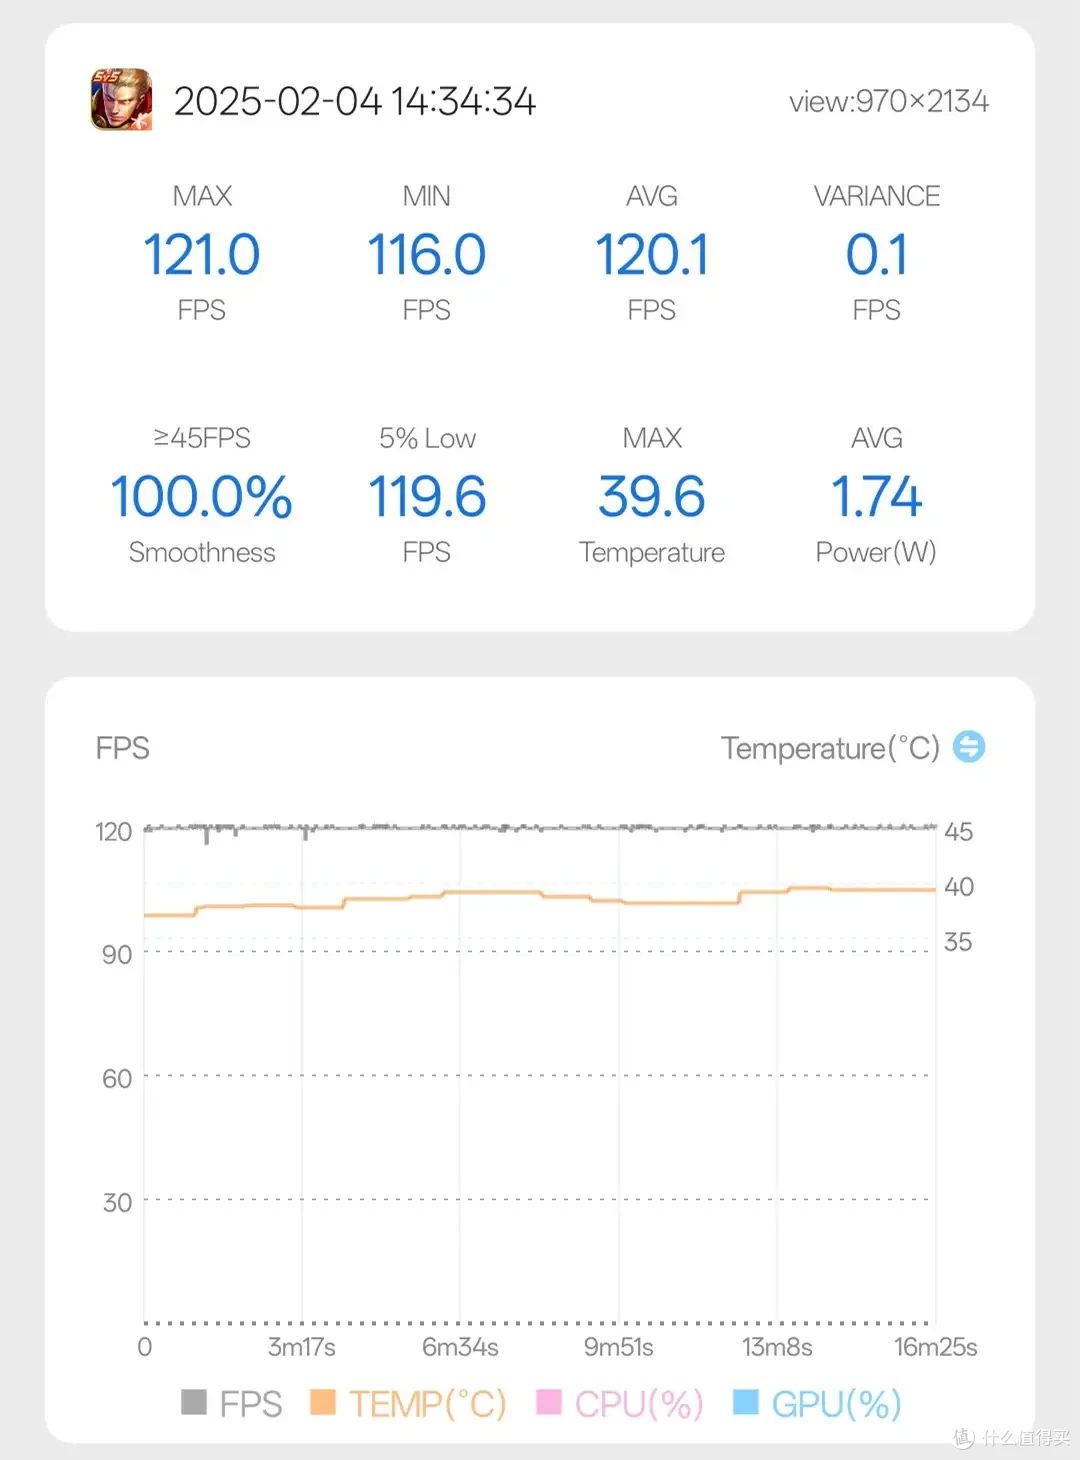Select the MAX 121.0 FPS value
This screenshot has width=1080, height=1460.
[x=202, y=254]
